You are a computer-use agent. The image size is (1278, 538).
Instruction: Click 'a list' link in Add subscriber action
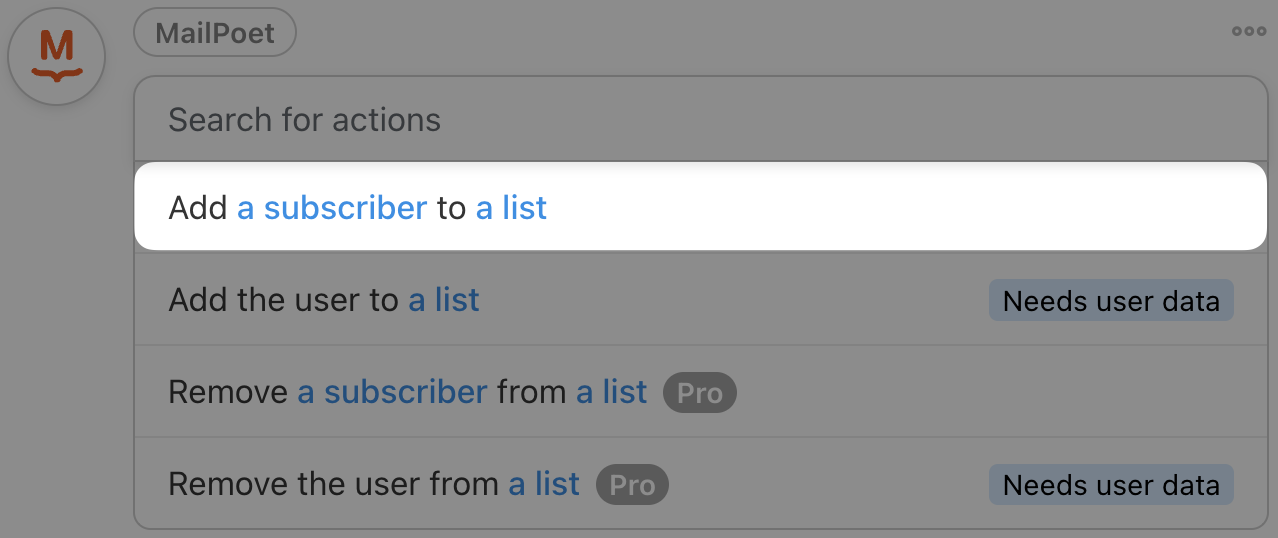pyautogui.click(x=511, y=207)
